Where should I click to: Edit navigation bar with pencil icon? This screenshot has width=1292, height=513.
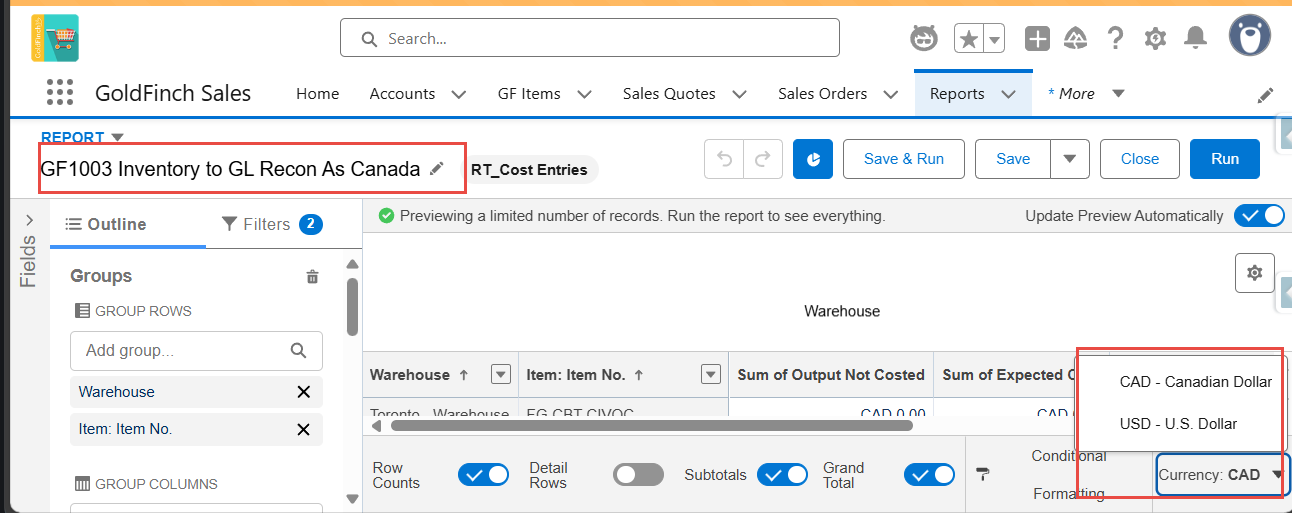[x=1265, y=95]
